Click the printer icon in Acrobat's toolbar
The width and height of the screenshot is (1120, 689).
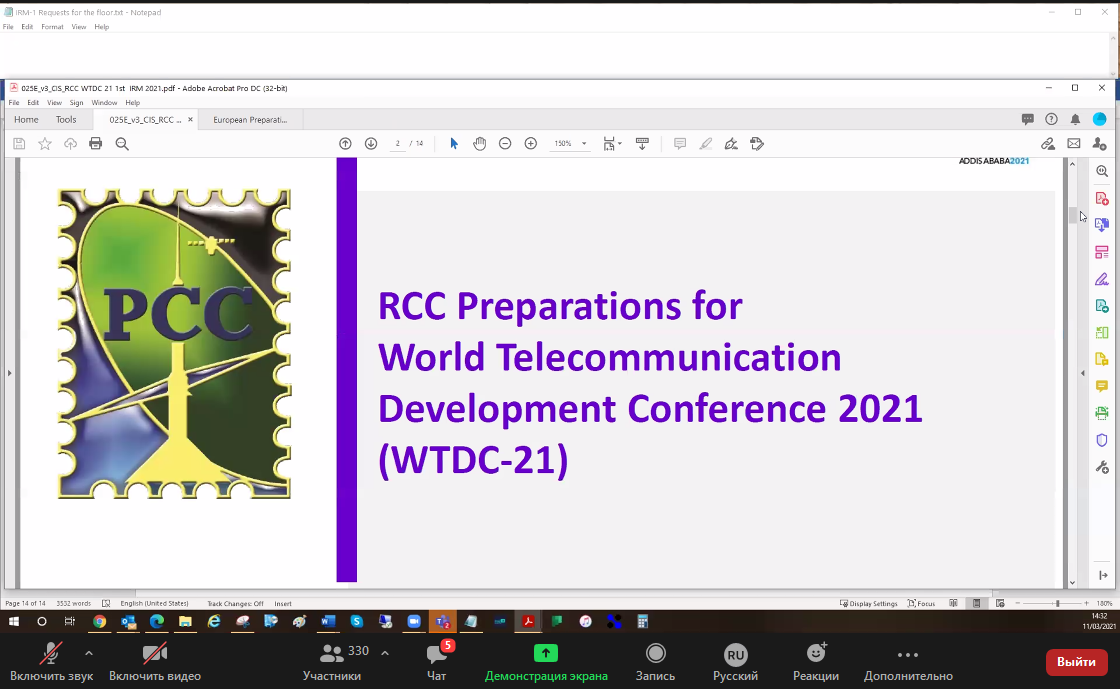click(x=96, y=144)
